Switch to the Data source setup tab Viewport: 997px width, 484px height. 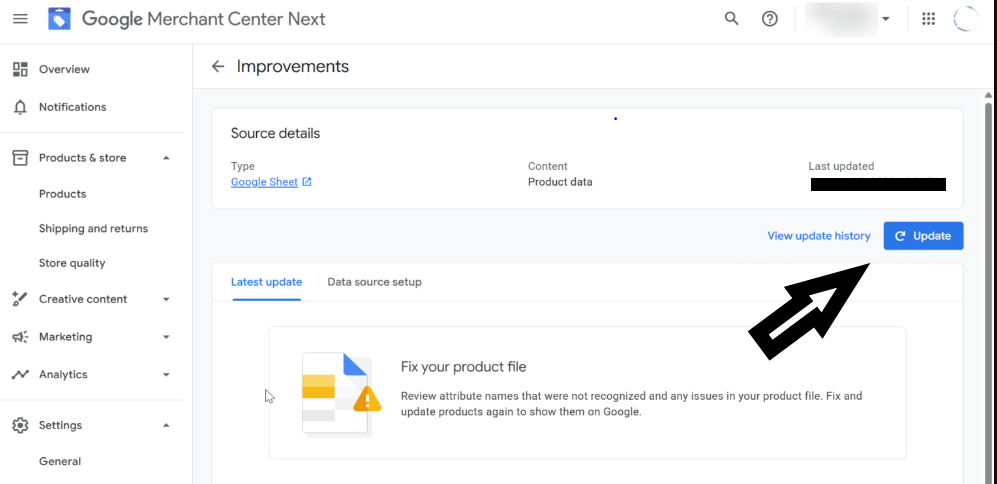[374, 282]
